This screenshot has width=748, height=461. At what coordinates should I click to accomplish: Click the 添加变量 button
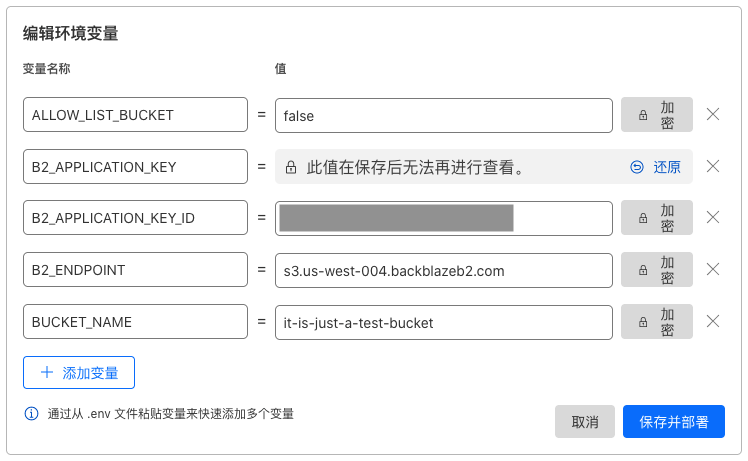pos(79,373)
